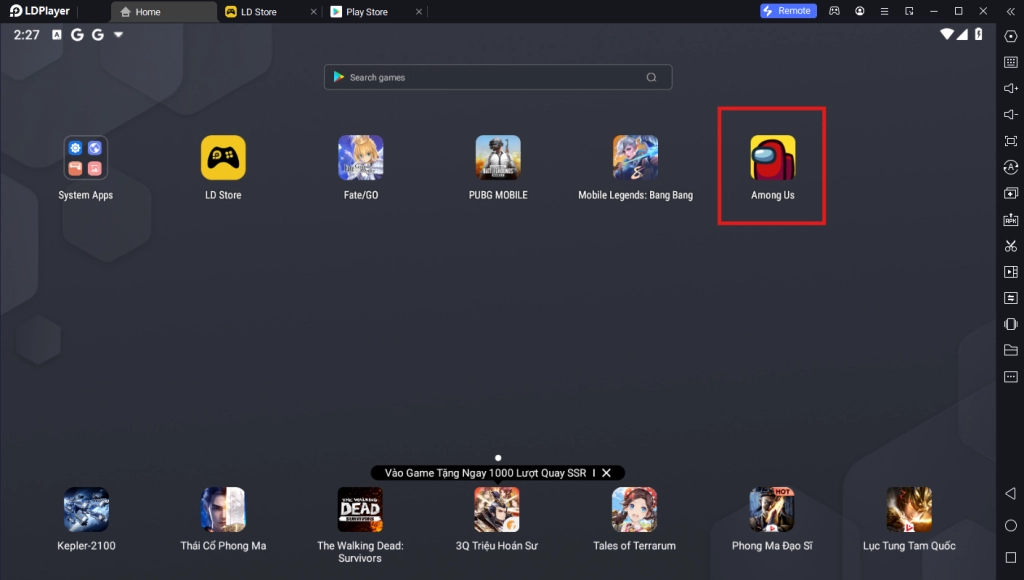The image size is (1024, 580).
Task: Collapse the sidebar with double chevron
Action: (1010, 11)
